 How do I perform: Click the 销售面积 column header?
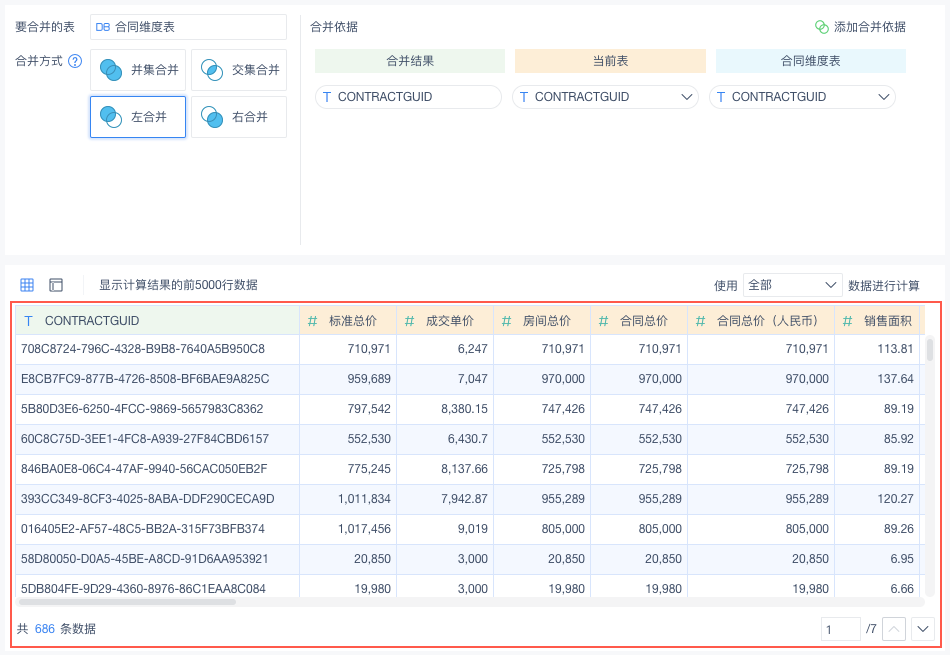[x=887, y=321]
